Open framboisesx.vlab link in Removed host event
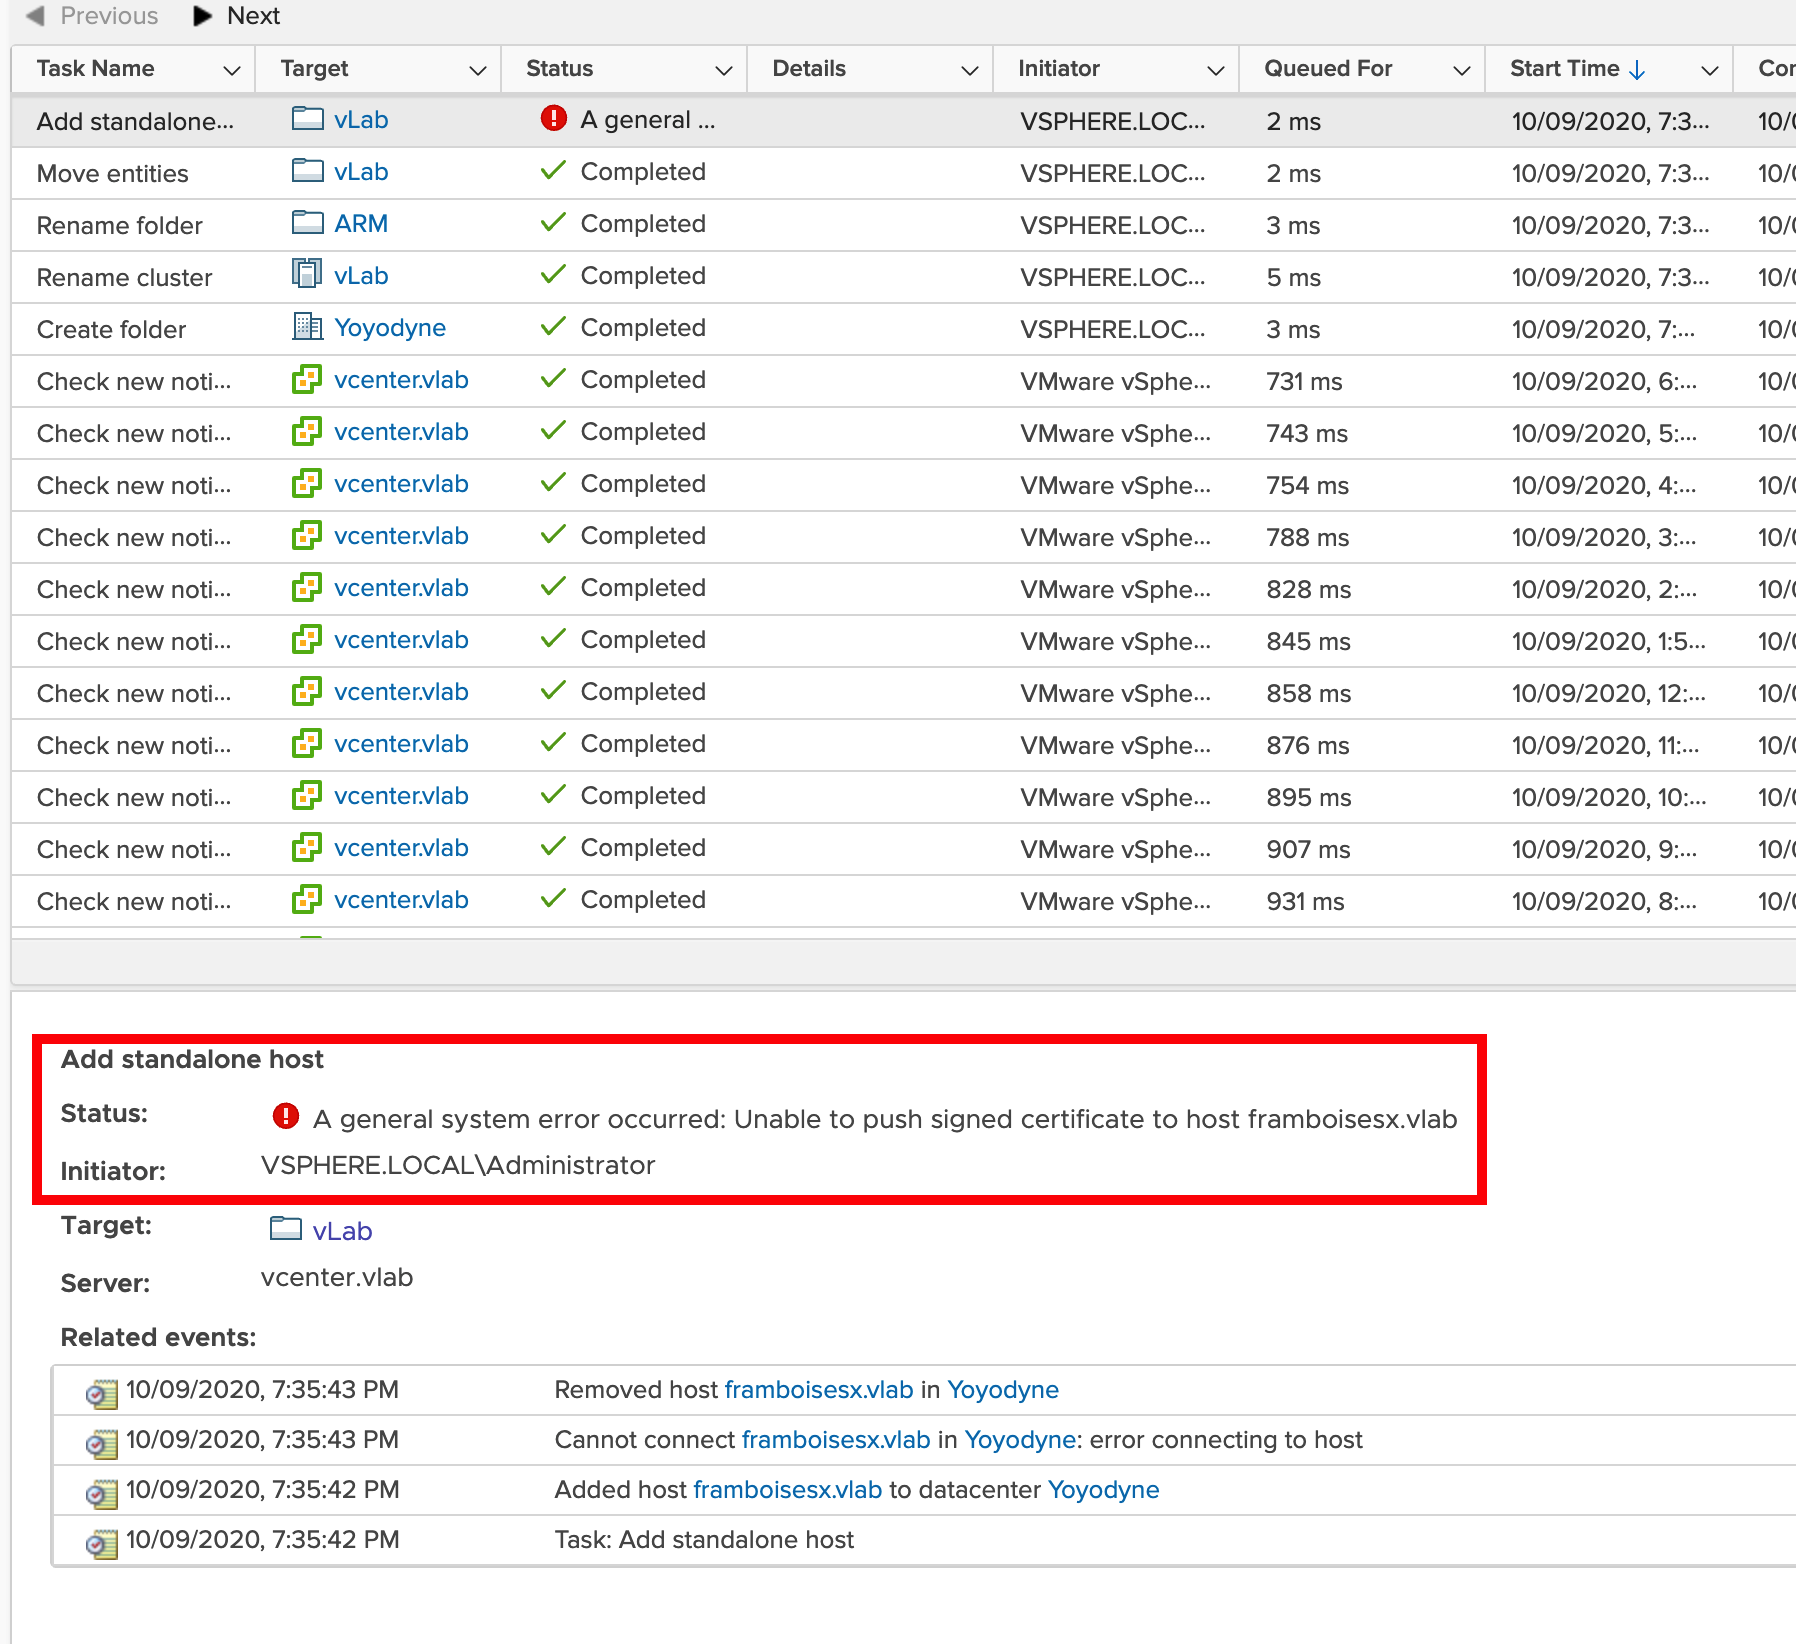The height and width of the screenshot is (1644, 1796). [819, 1390]
